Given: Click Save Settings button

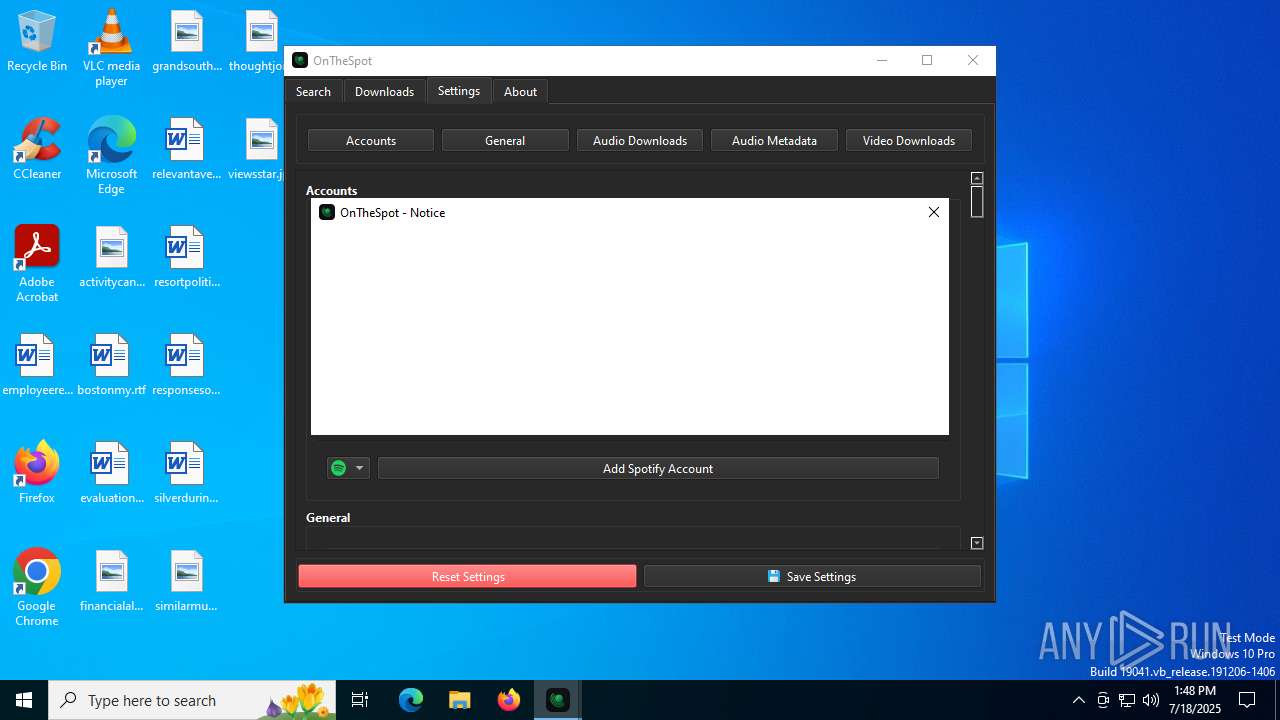Looking at the screenshot, I should click(812, 576).
